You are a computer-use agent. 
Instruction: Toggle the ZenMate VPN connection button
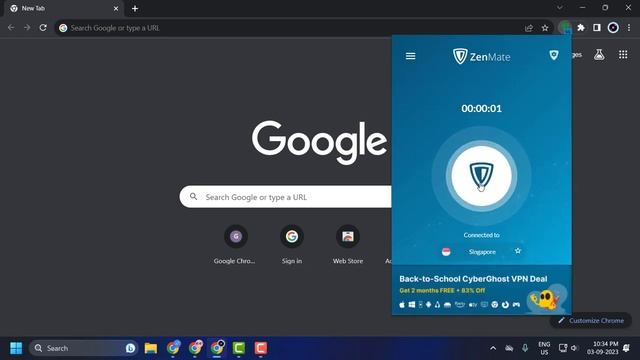[481, 176]
